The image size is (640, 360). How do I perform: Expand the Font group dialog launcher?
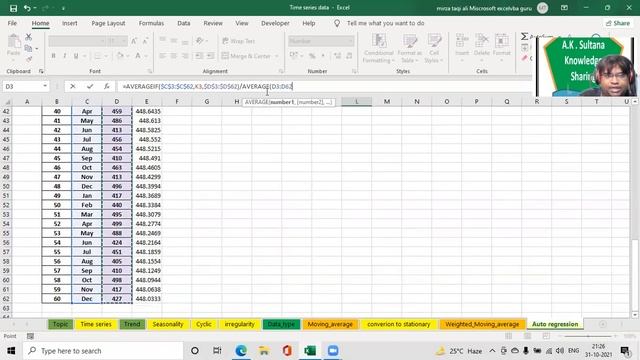click(x=150, y=71)
